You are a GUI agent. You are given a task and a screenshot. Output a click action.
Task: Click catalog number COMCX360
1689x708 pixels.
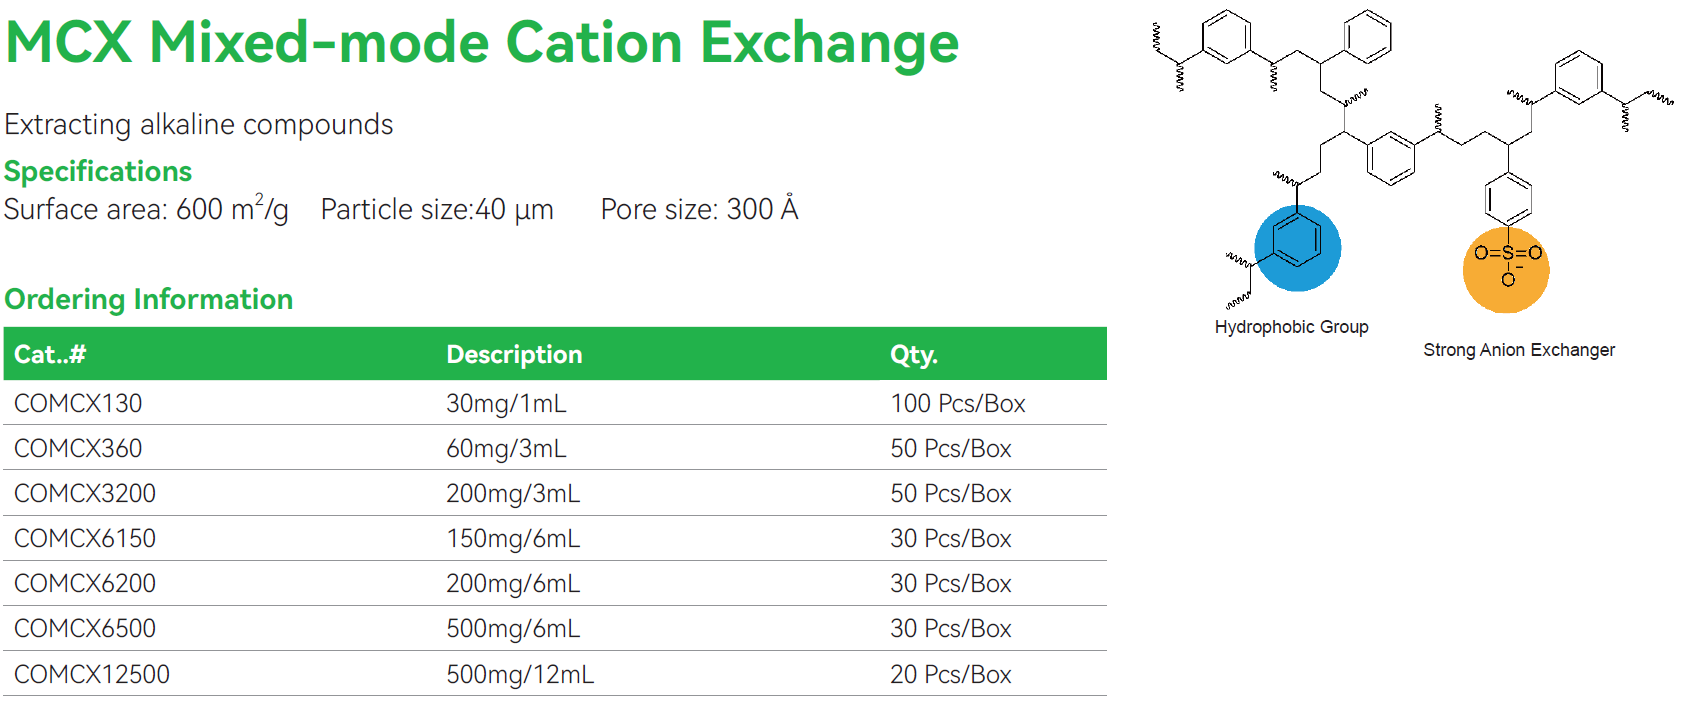click(78, 448)
